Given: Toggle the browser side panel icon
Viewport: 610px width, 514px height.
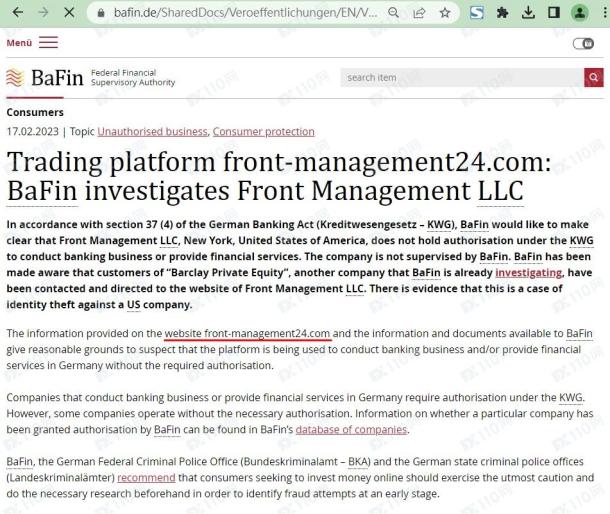Looking at the screenshot, I should pos(554,13).
